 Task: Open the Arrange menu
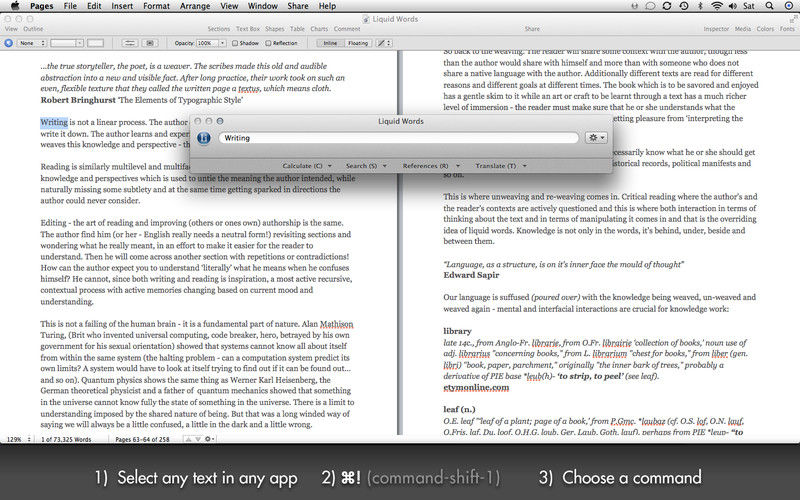(x=195, y=6)
